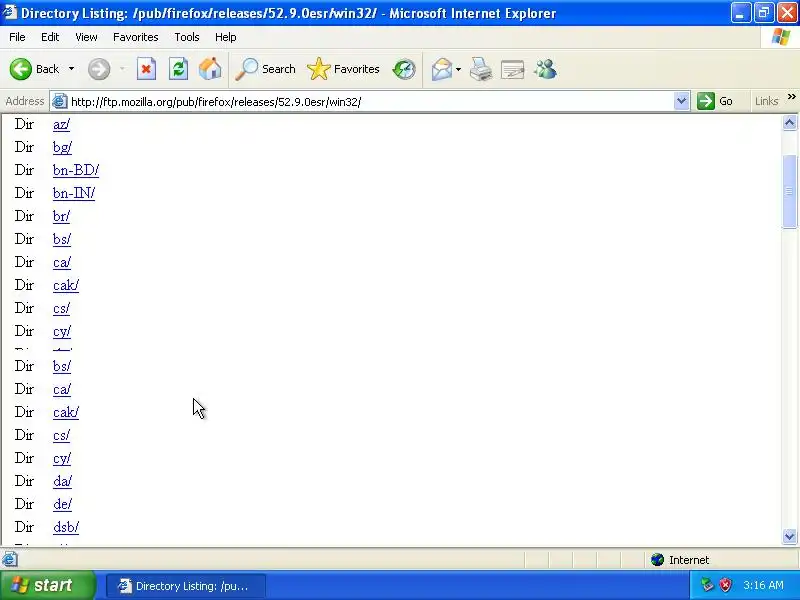The image size is (800, 600).
Task: Click the Internet zone globe in status bar
Action: tap(657, 560)
